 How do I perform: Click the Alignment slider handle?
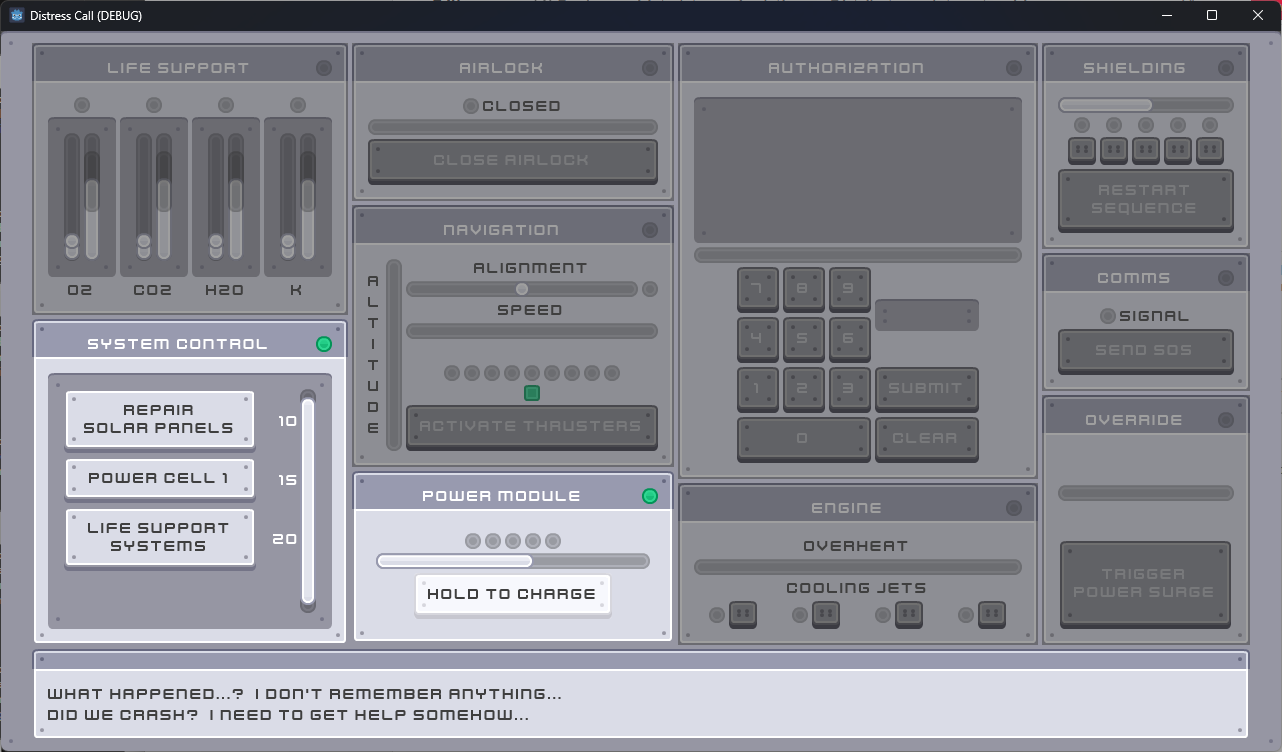522,289
